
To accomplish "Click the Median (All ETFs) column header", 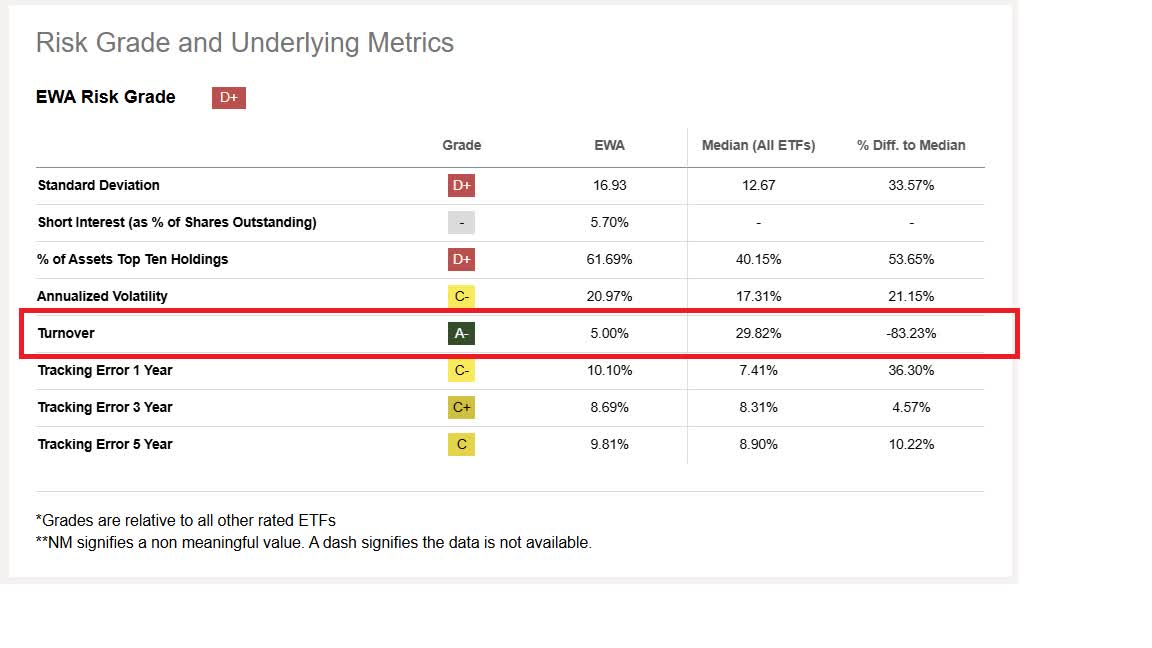I will click(758, 145).
